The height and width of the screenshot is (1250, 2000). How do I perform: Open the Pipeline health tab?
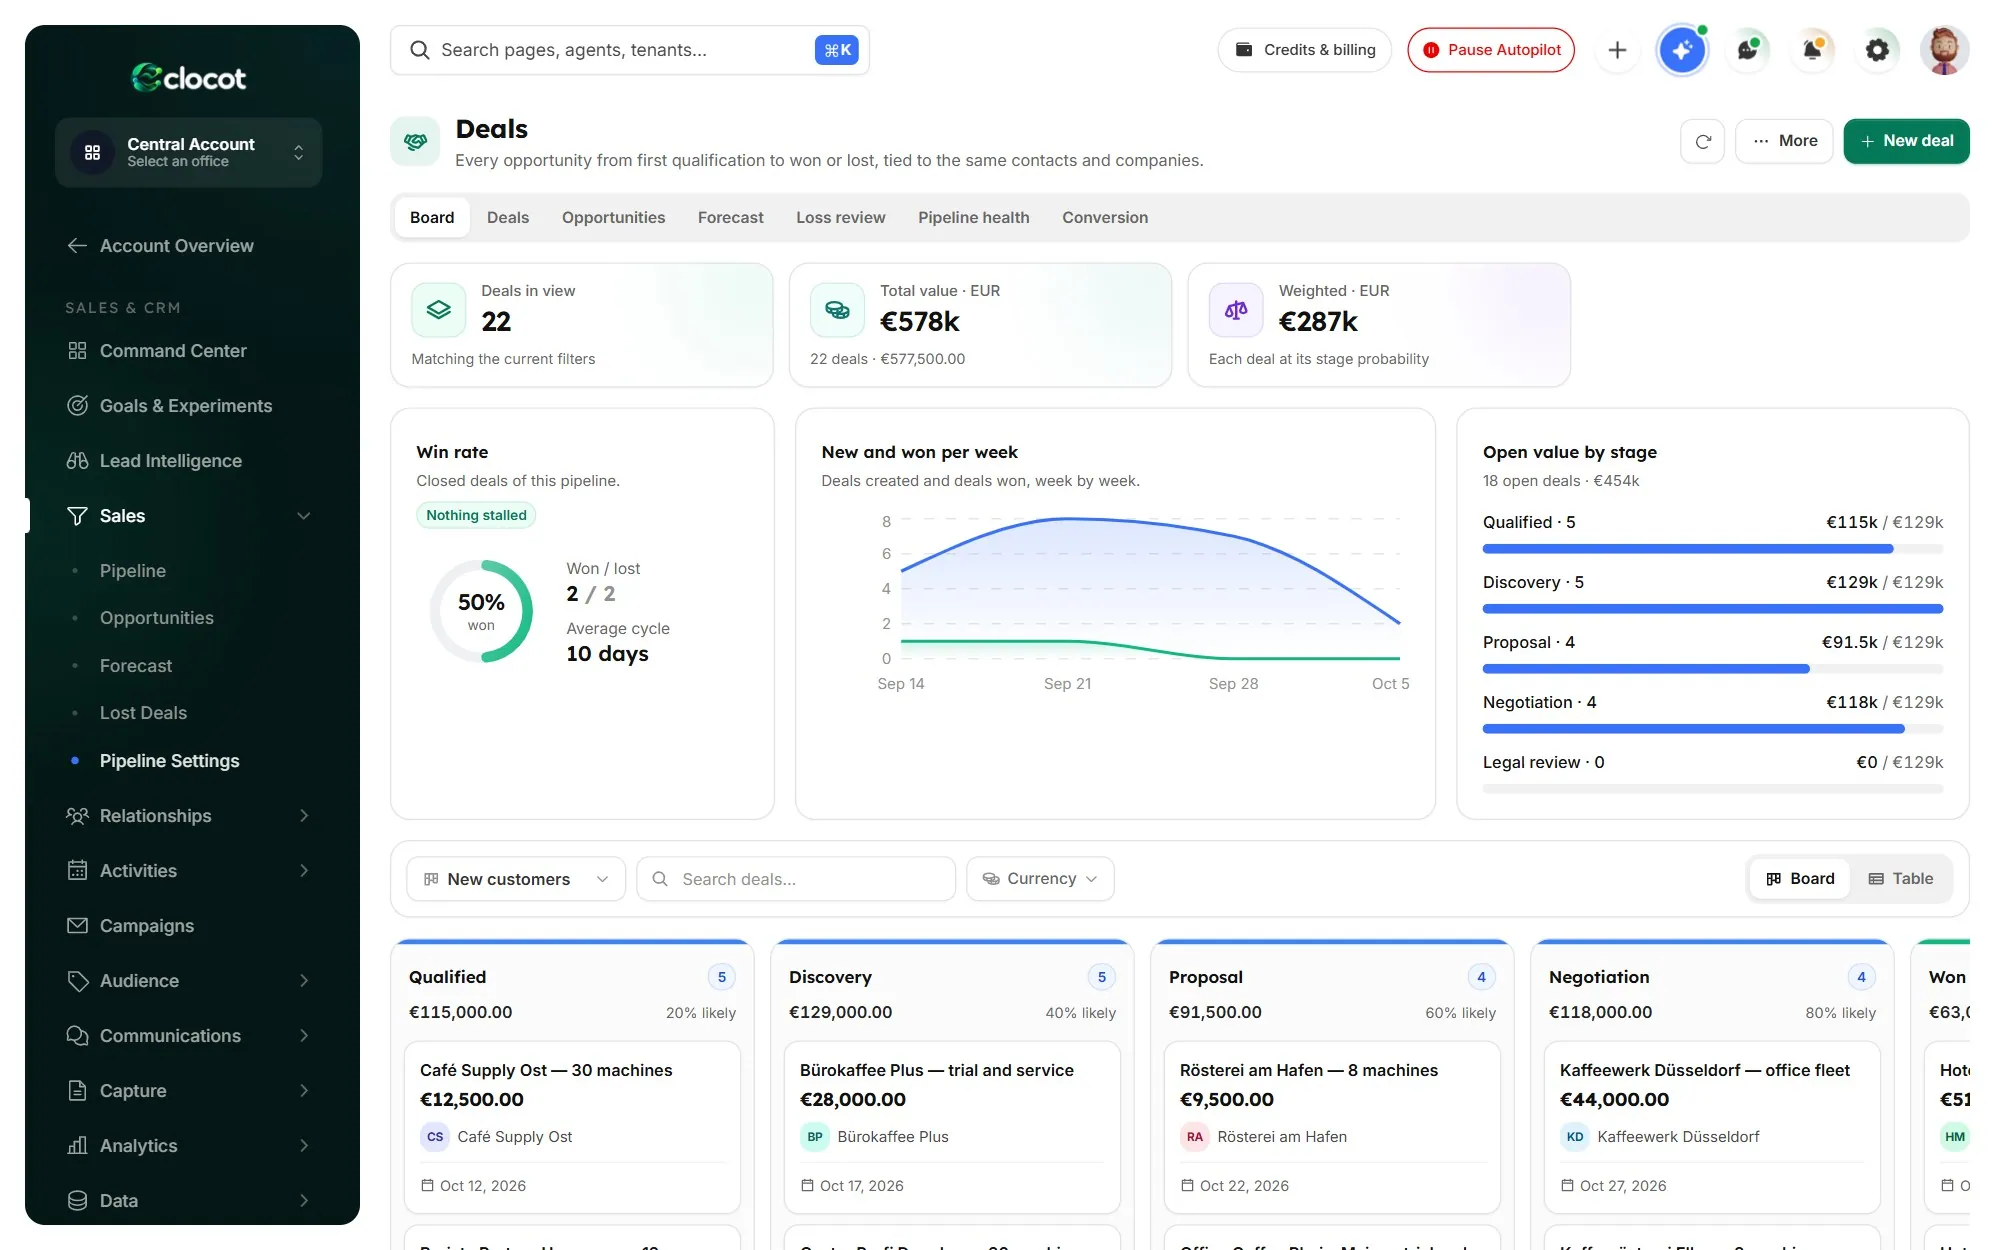(973, 218)
